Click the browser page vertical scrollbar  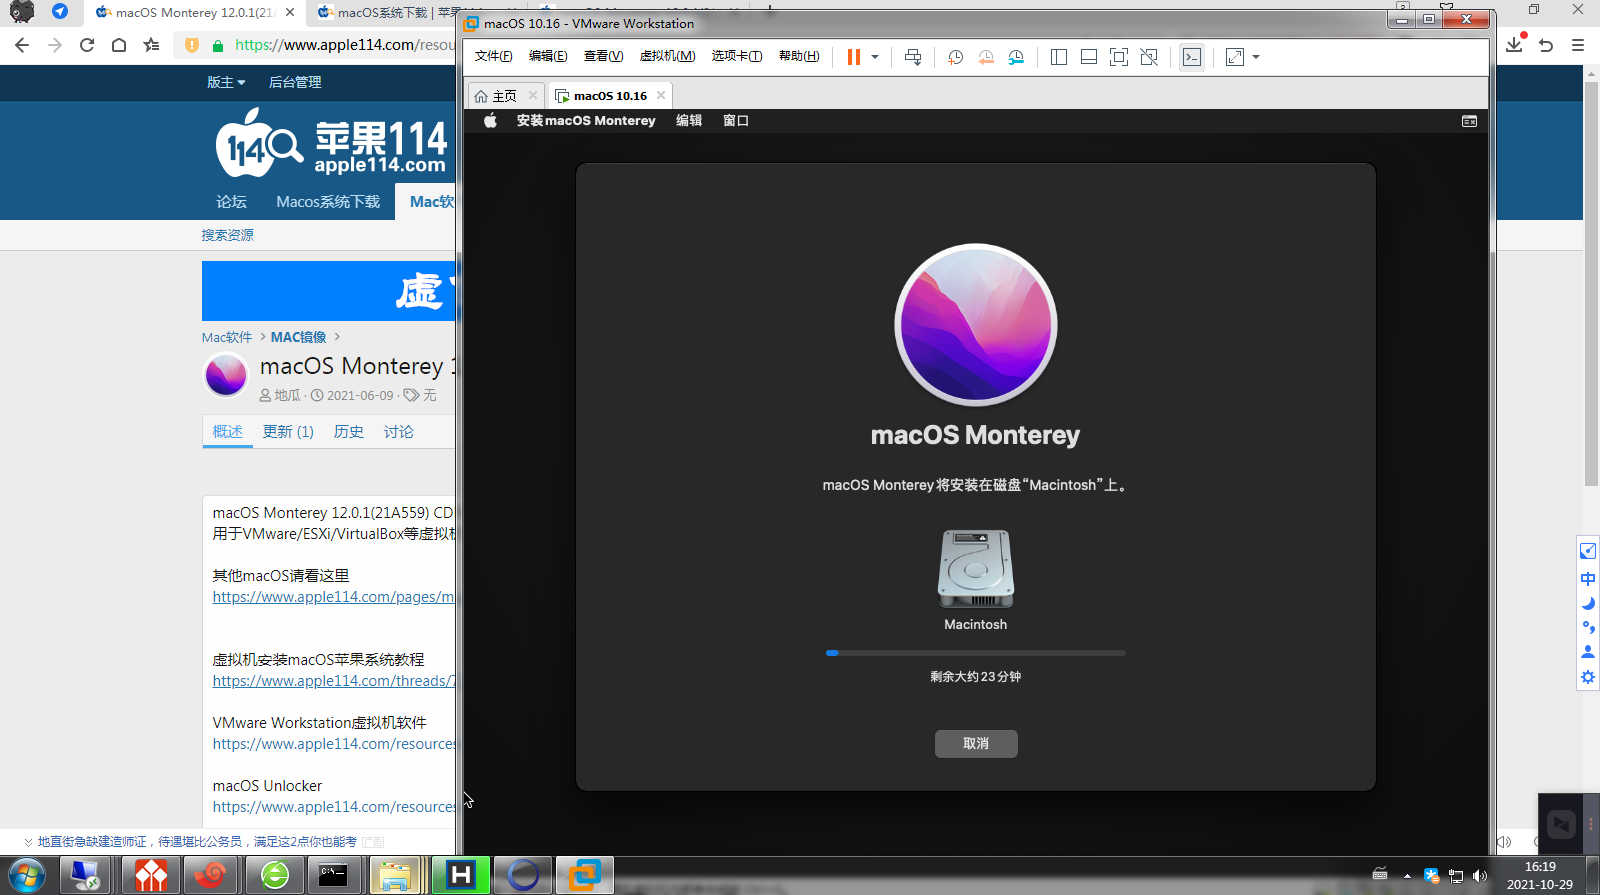tap(1591, 283)
